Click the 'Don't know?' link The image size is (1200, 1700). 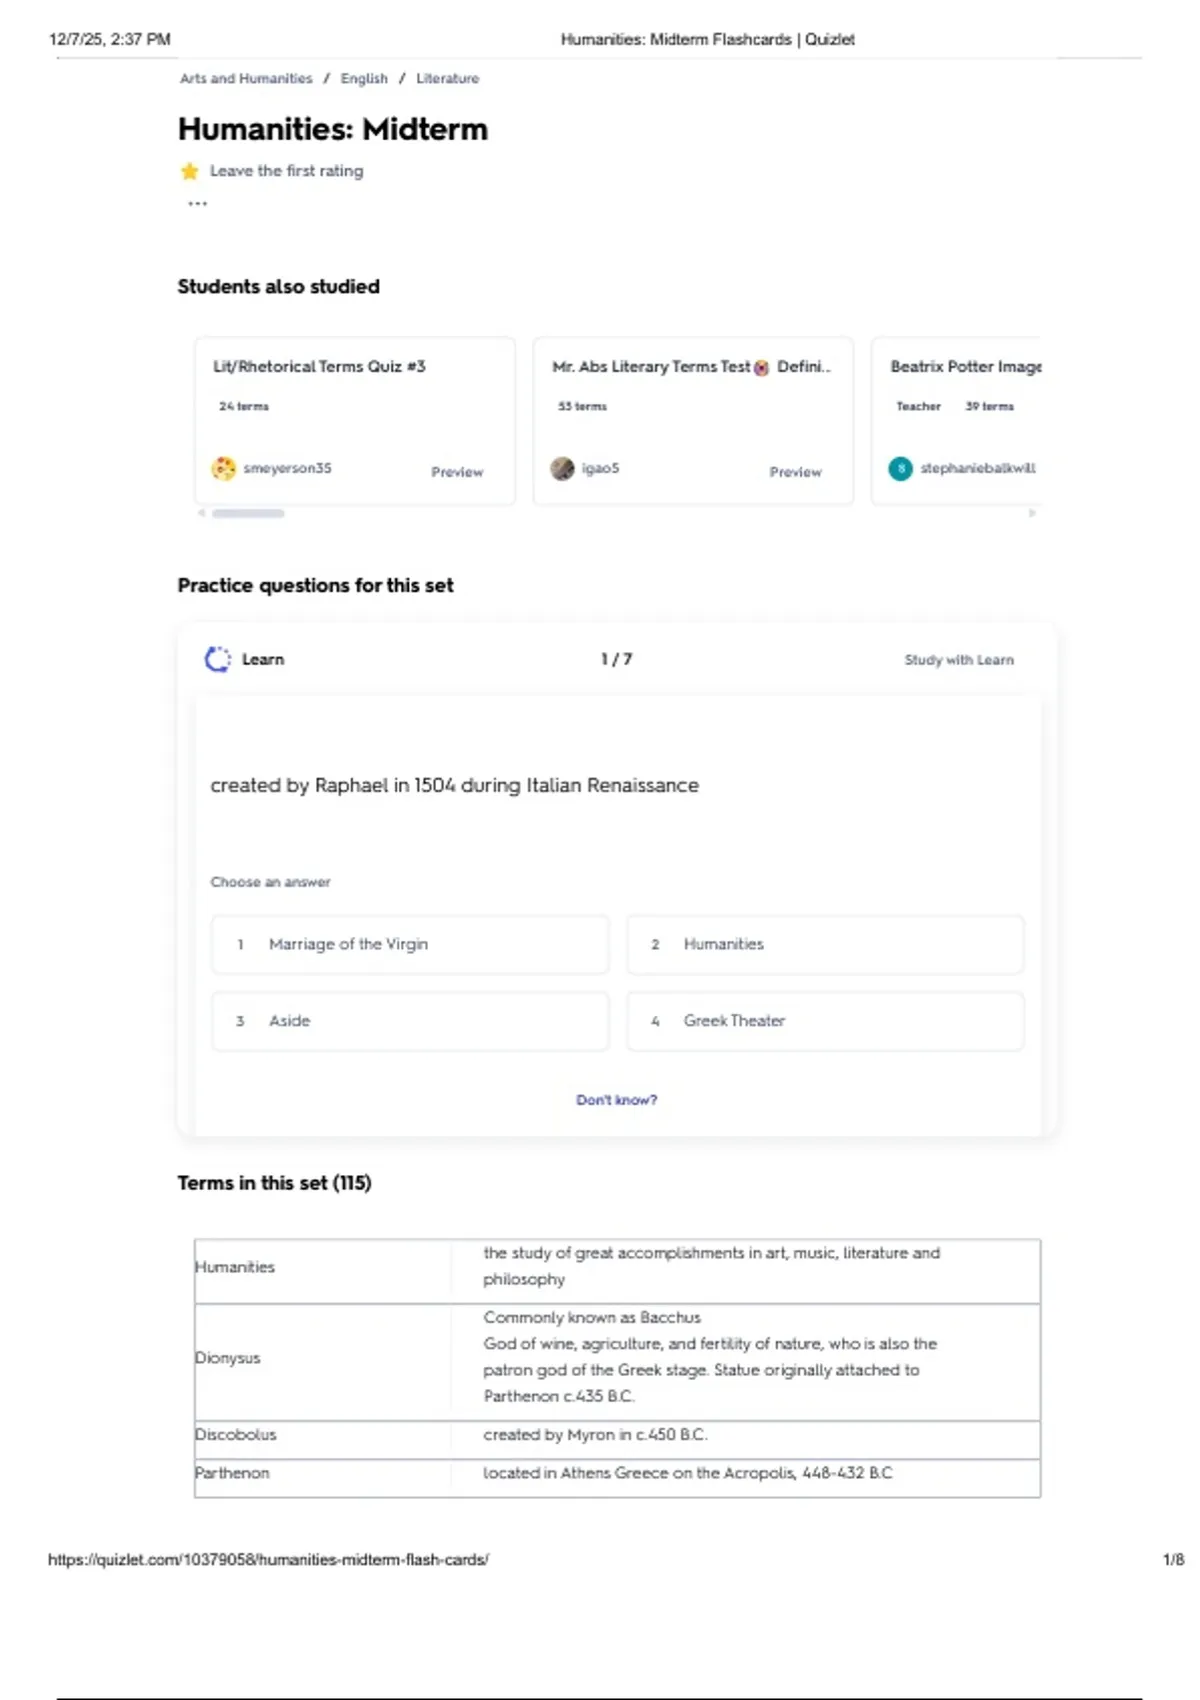616,1100
